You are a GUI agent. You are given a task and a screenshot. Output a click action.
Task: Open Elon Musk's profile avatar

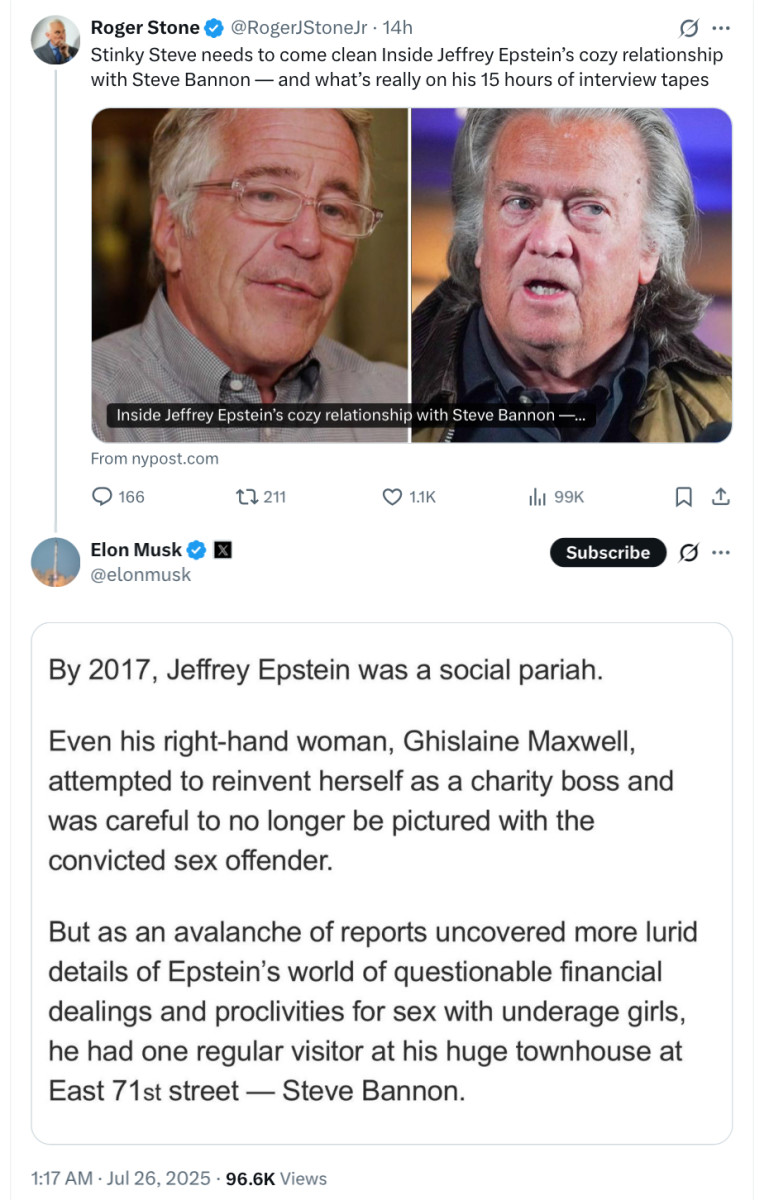(56, 562)
